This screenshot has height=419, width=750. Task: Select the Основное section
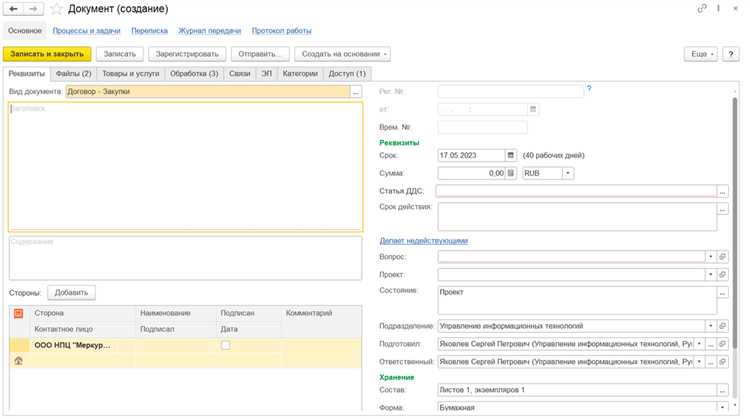(25, 31)
